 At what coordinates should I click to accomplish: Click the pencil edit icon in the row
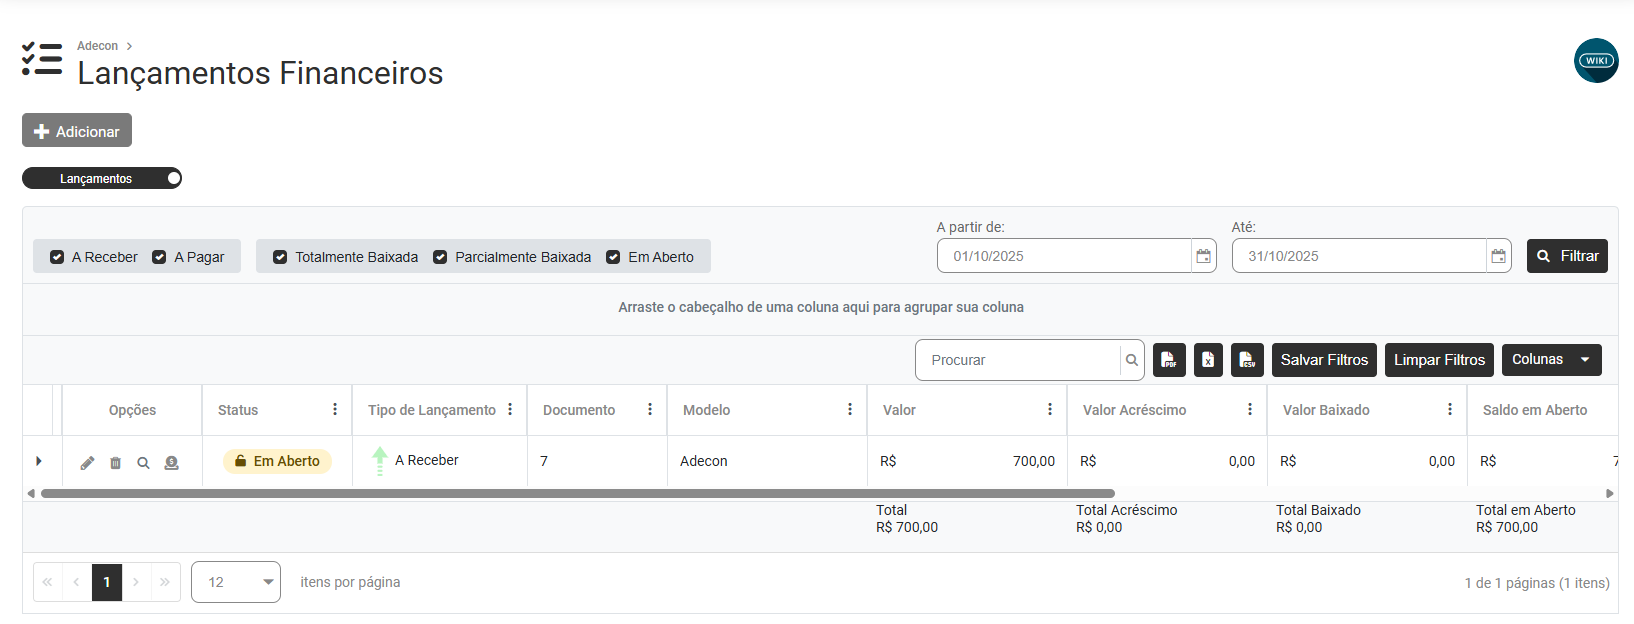[88, 463]
